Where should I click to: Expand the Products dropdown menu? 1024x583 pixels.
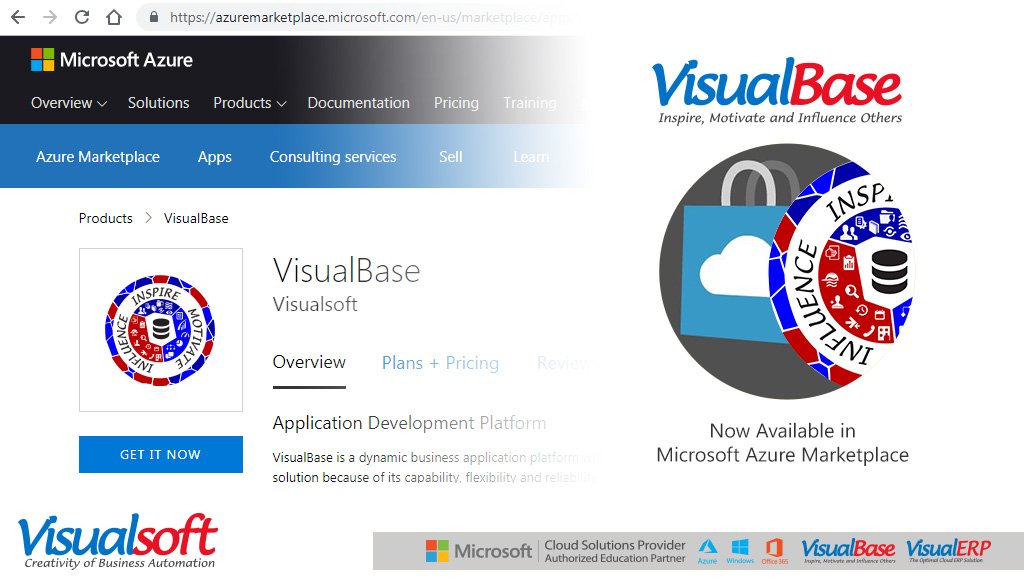249,102
